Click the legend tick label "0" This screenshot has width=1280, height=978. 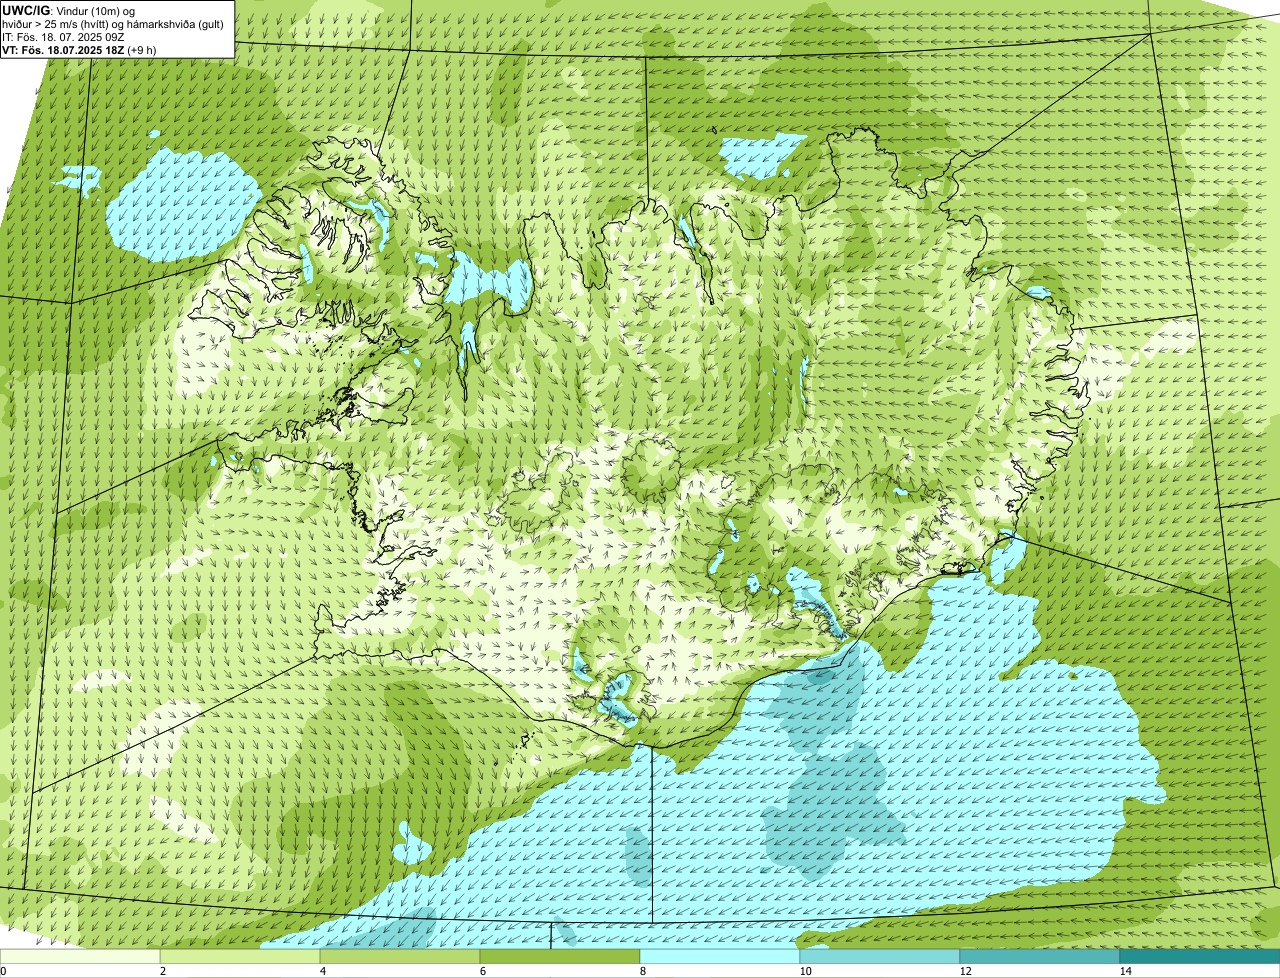[x=3, y=971]
